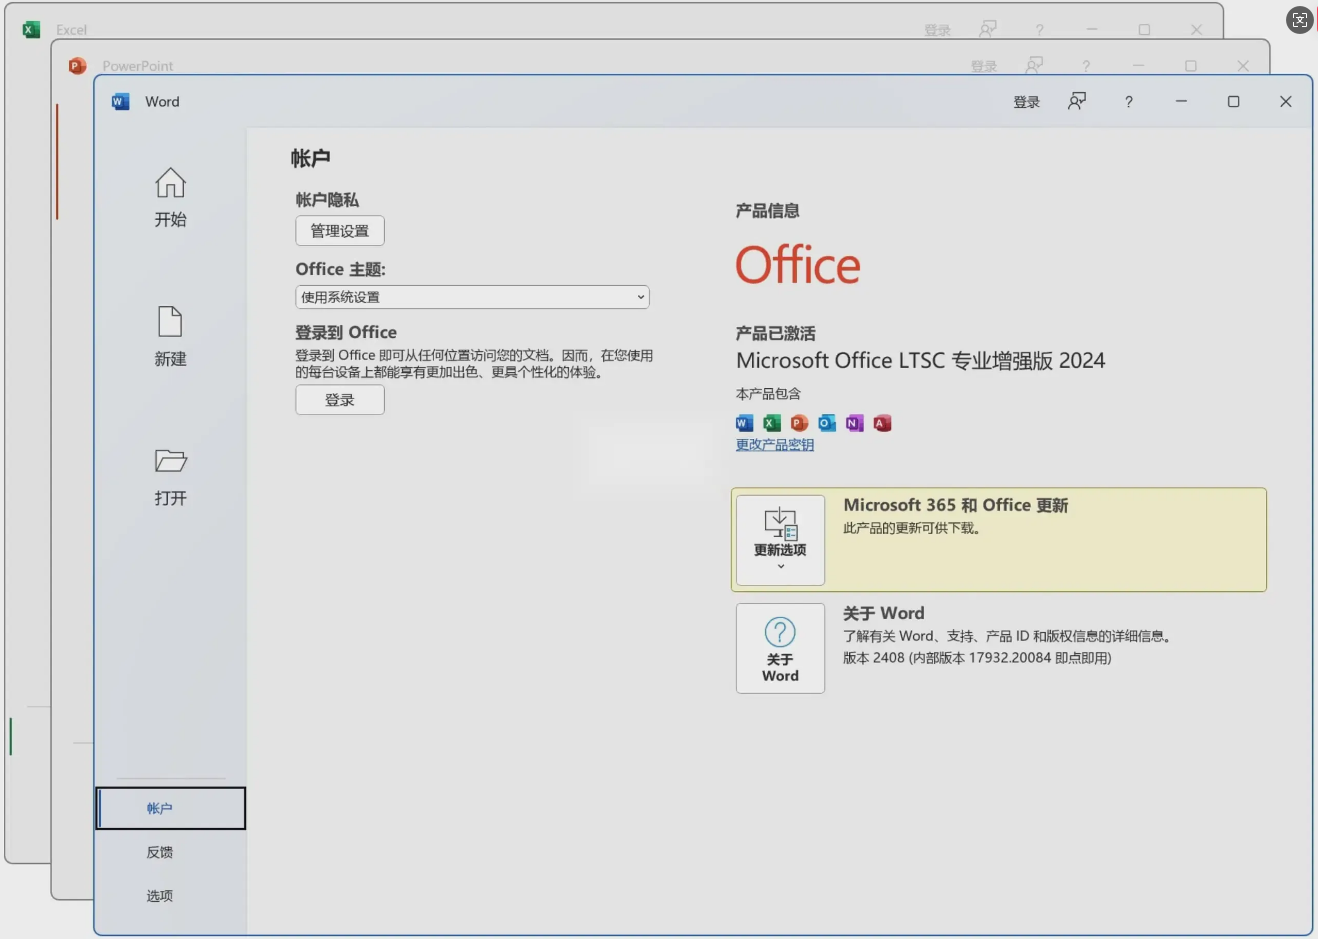Open 选项 options in the sidebar
The image size is (1318, 939).
[160, 896]
